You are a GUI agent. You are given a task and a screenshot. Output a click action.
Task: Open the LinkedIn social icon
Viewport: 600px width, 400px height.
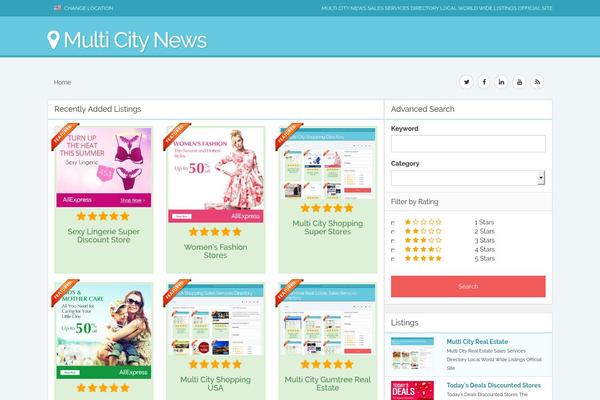click(x=501, y=82)
